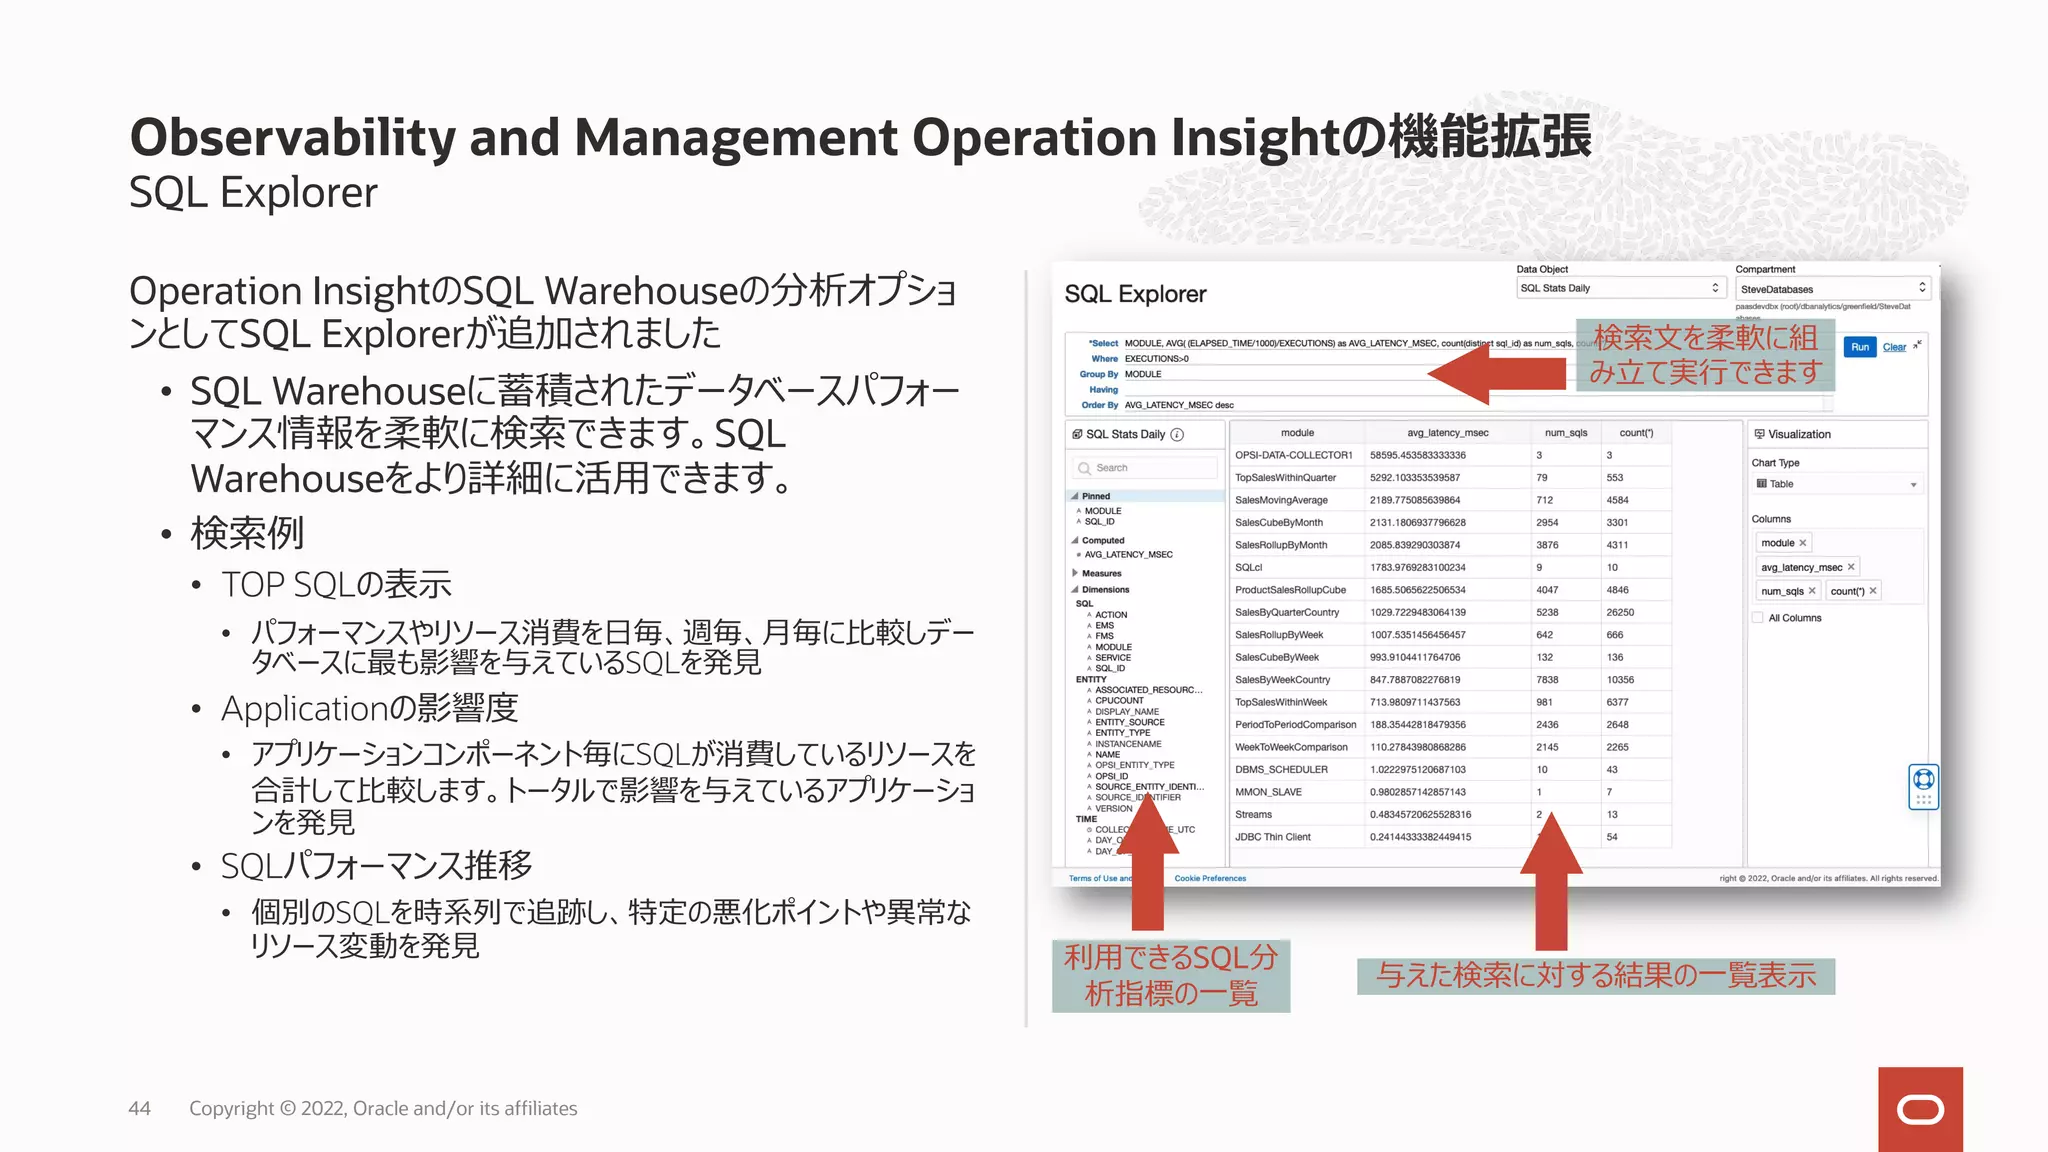This screenshot has width=2048, height=1152.
Task: Select the SERVICE dimension
Action: [x=1112, y=658]
